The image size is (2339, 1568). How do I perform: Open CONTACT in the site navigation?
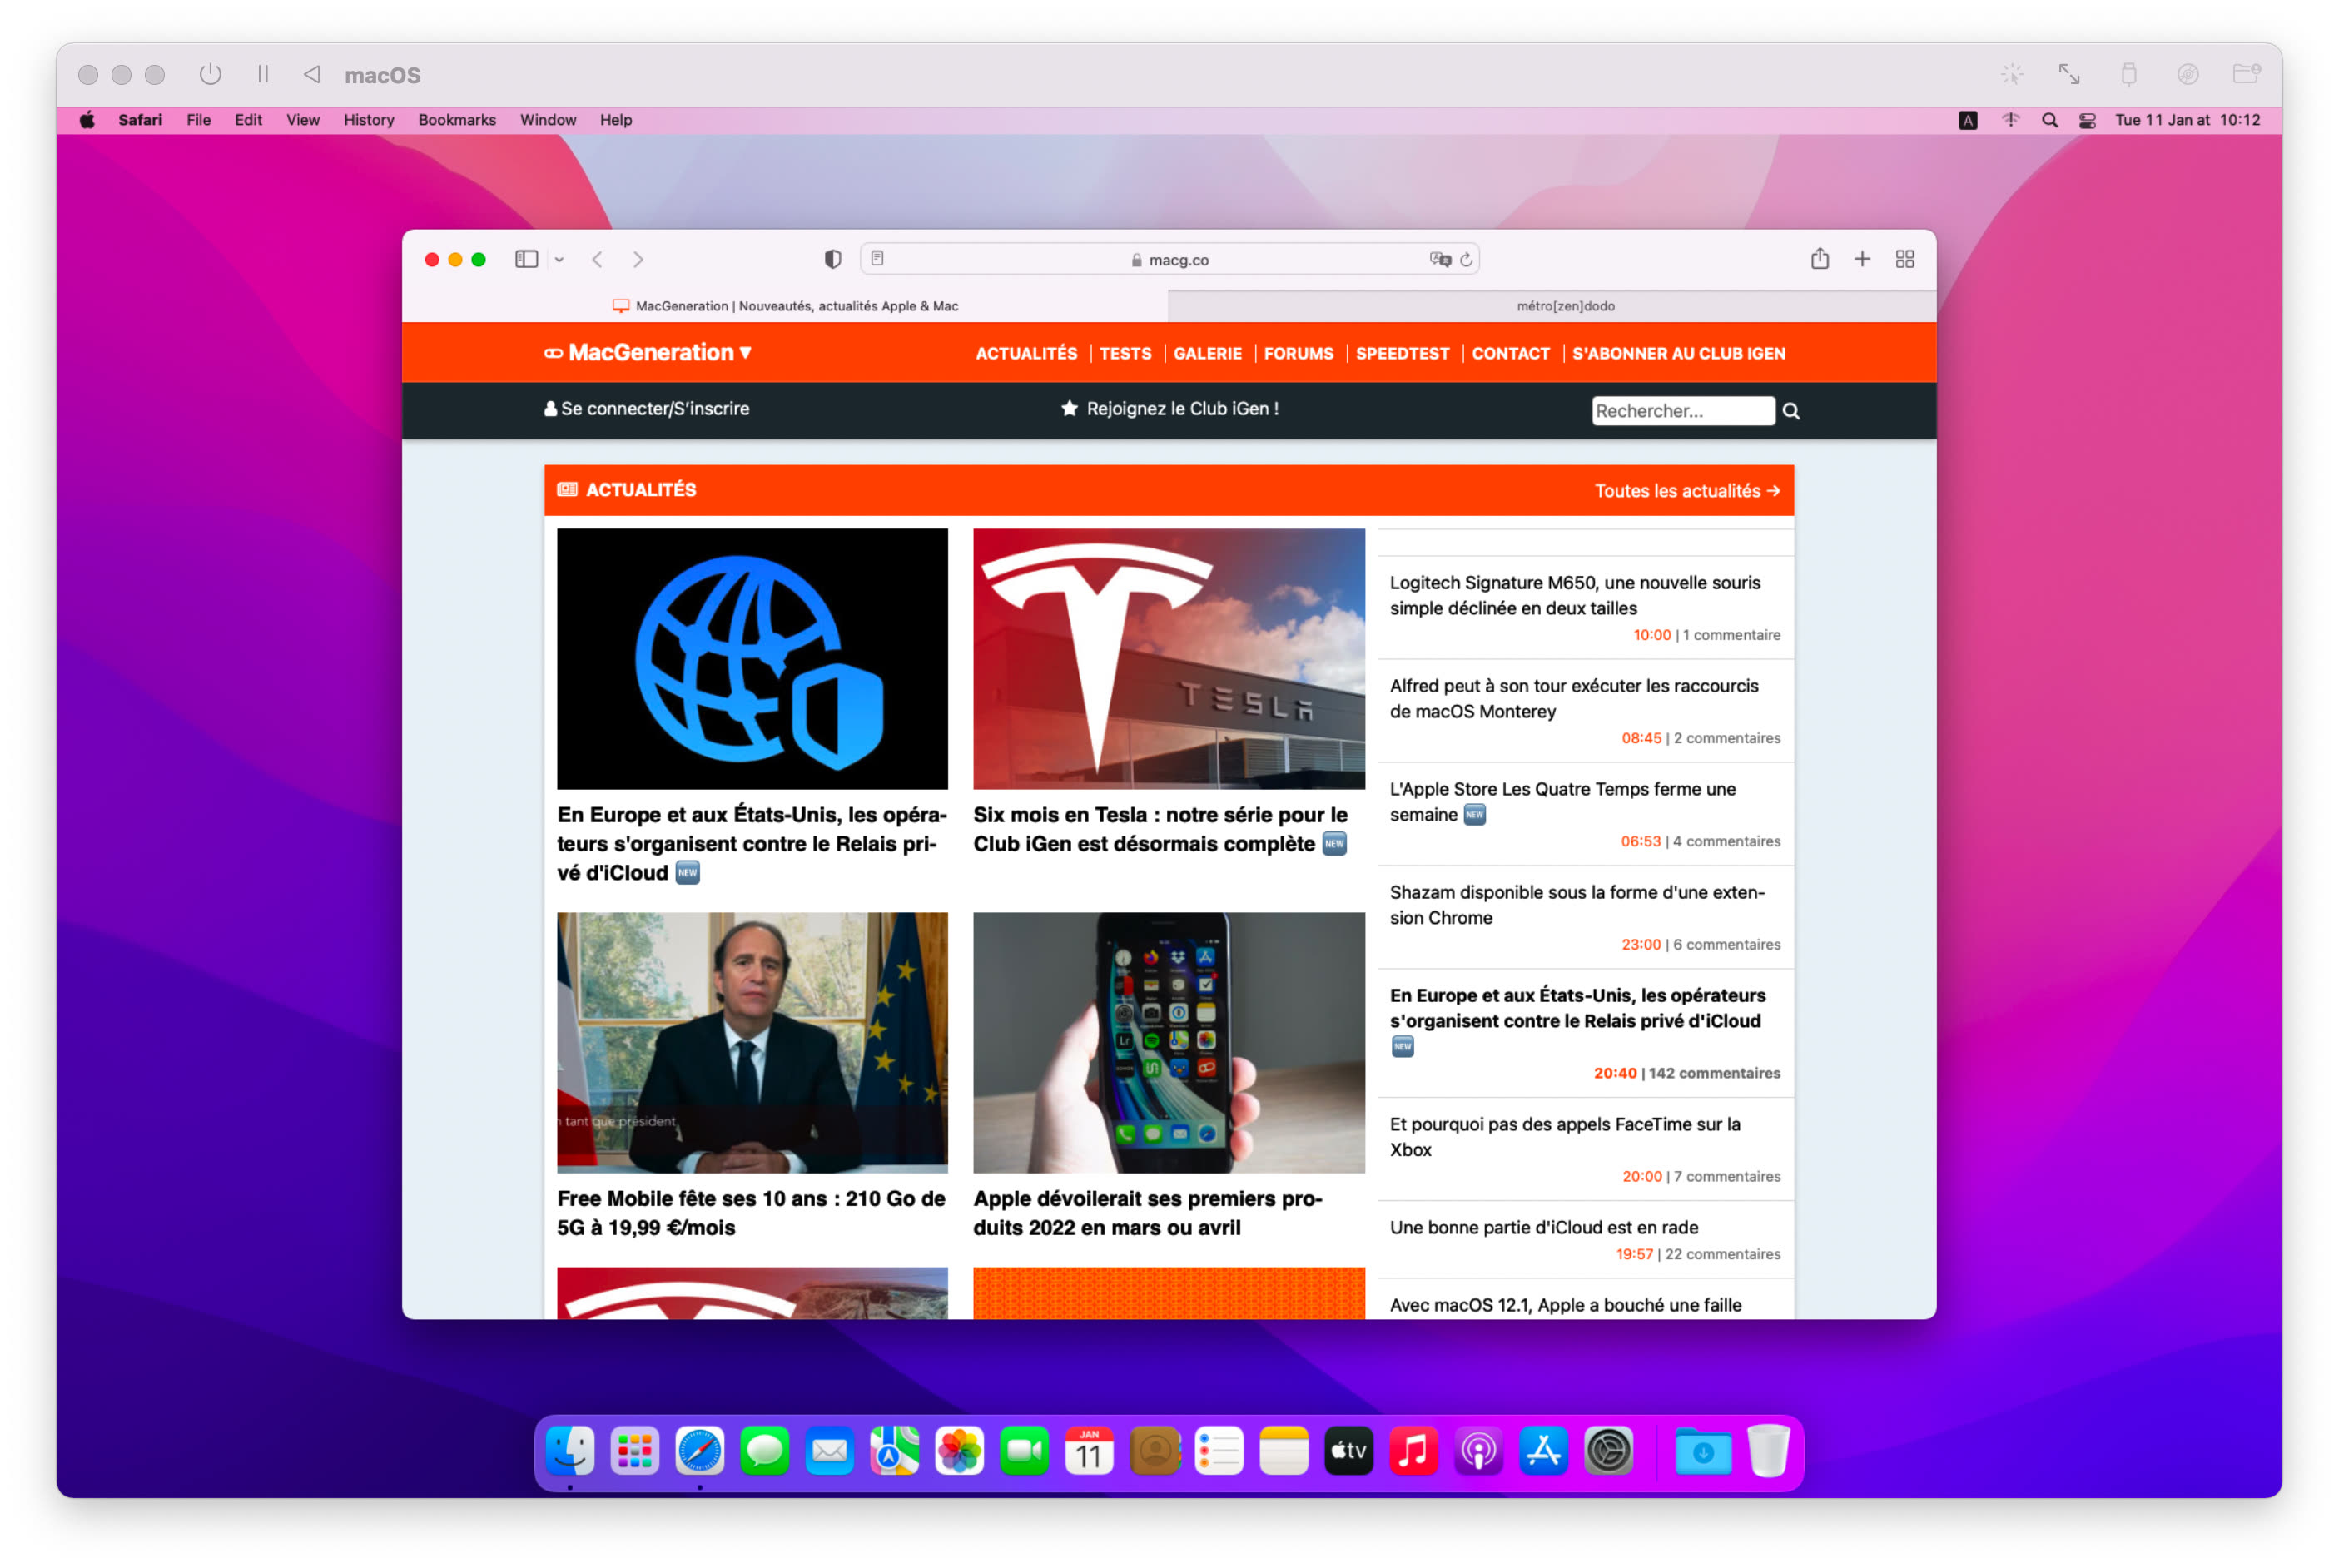(1510, 354)
